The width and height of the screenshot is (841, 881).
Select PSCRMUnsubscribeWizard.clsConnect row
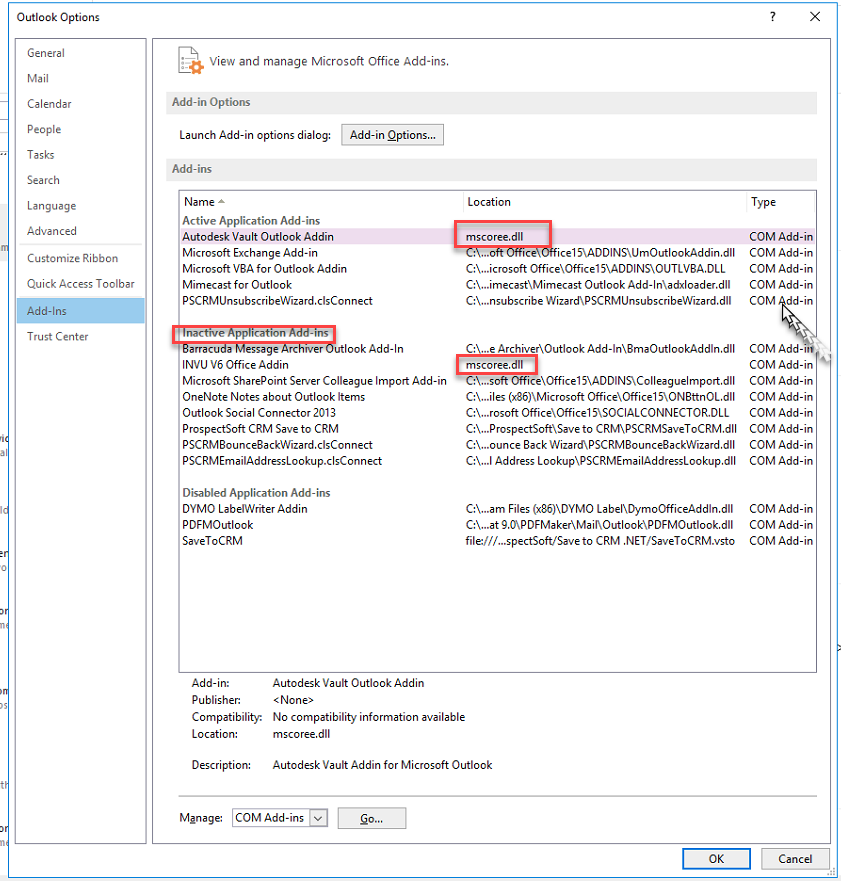[497, 301]
